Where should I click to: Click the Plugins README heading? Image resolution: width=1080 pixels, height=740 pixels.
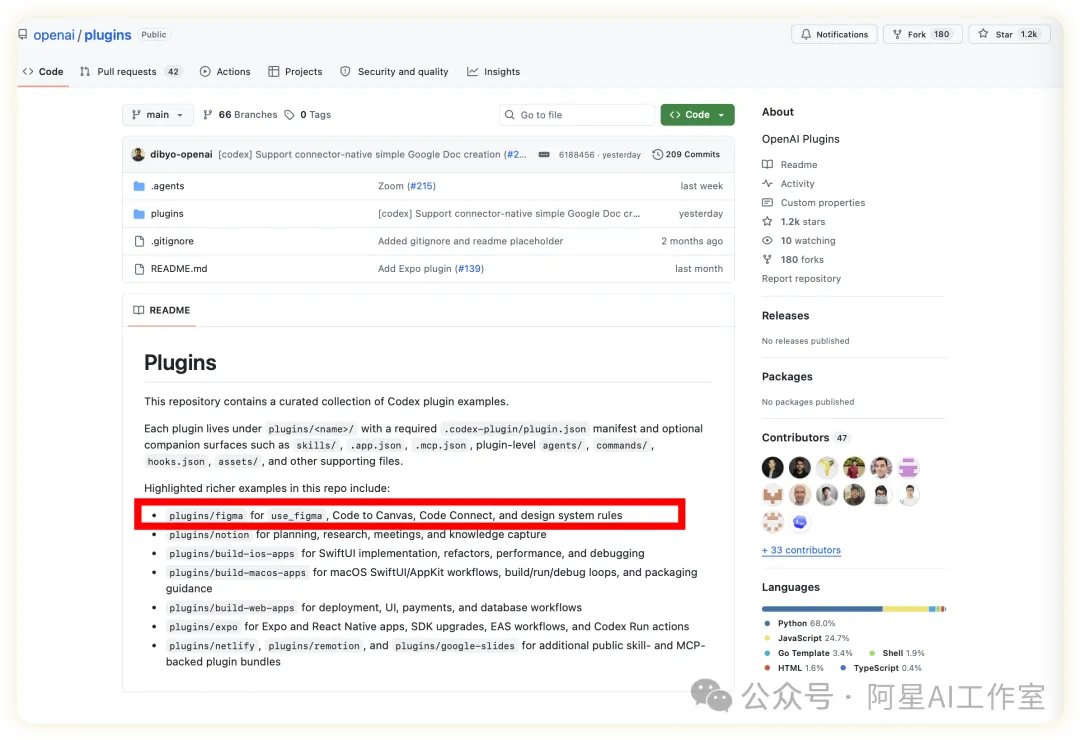[180, 363]
